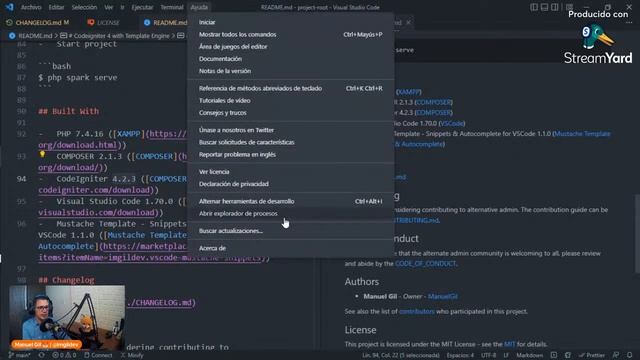Viewport: 640px width, 360px height.
Task: Toggle secondary sidebar layout icon in title bar
Action: point(555,7)
